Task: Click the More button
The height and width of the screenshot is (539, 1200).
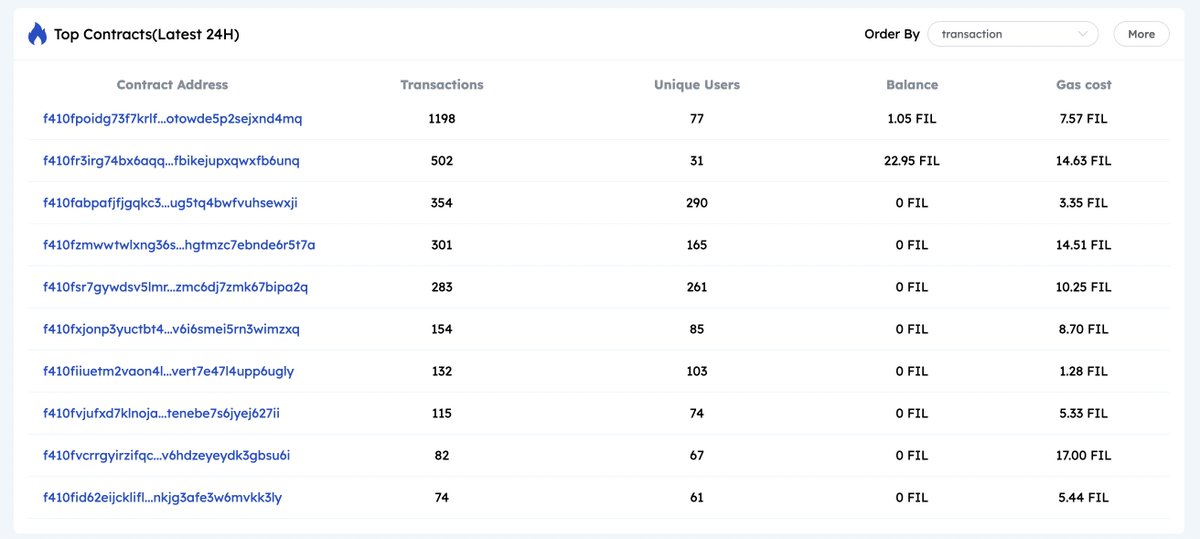Action: coord(1141,34)
